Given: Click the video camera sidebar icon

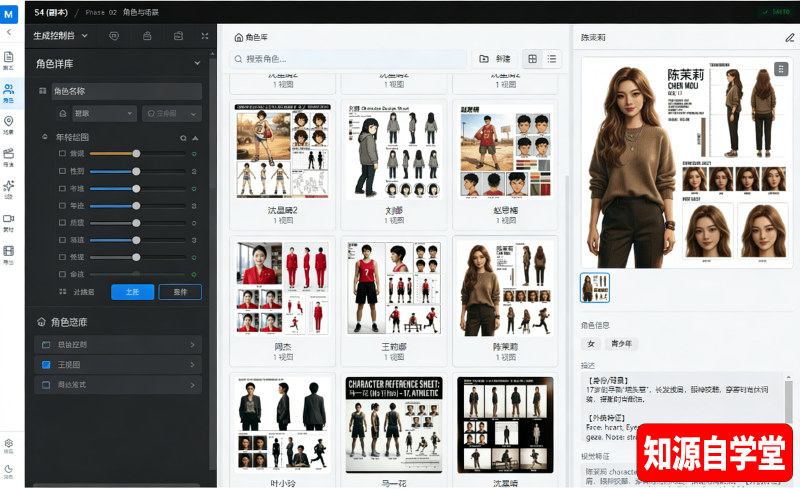Looking at the screenshot, I should click(9, 220).
